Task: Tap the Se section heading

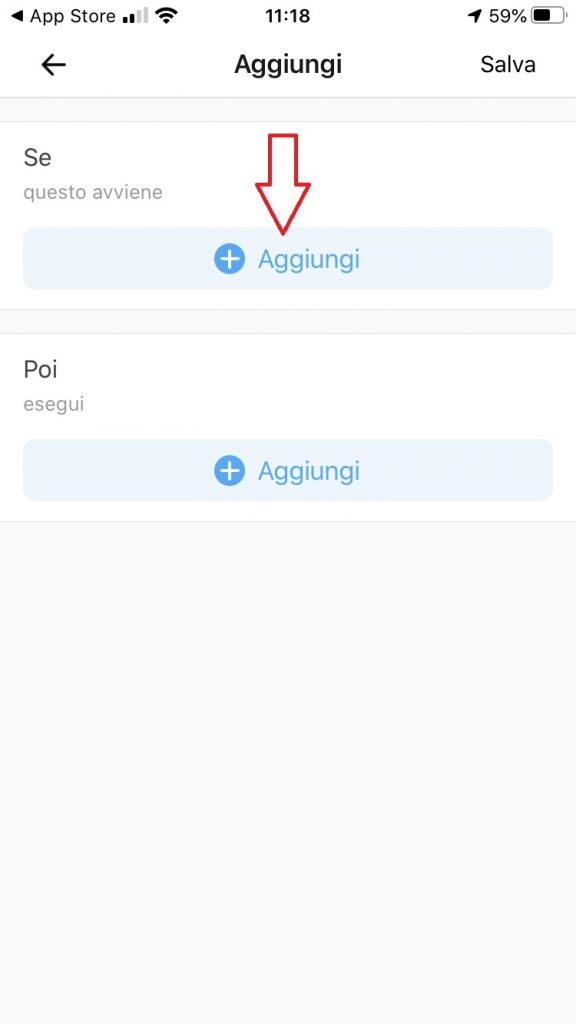Action: [37, 157]
